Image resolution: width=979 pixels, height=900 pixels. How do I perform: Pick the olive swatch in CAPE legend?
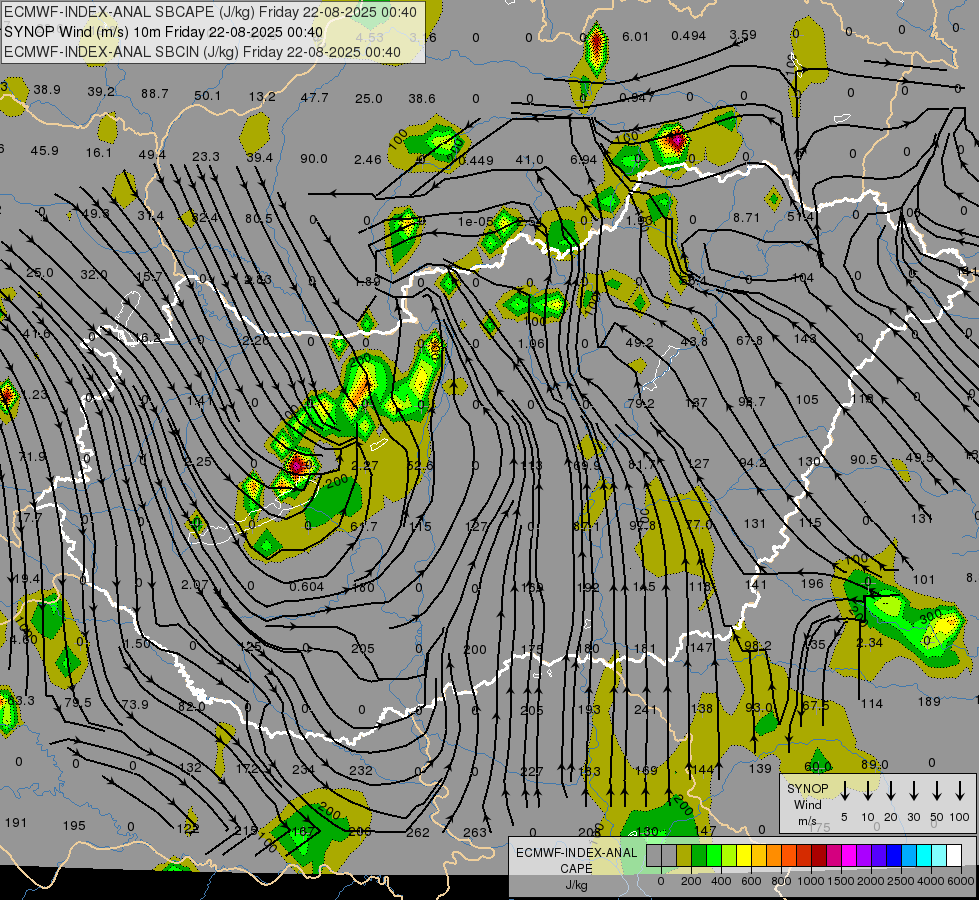coord(684,855)
